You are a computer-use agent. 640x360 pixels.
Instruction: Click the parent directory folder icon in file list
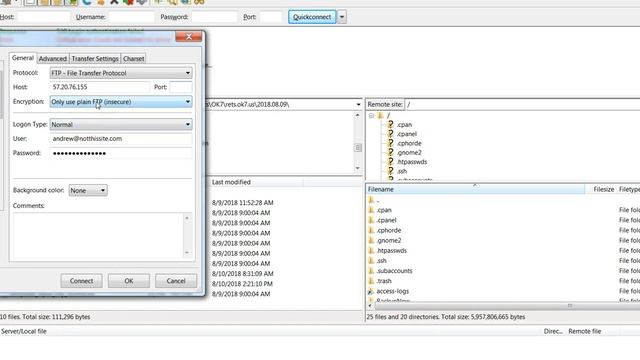(371, 200)
